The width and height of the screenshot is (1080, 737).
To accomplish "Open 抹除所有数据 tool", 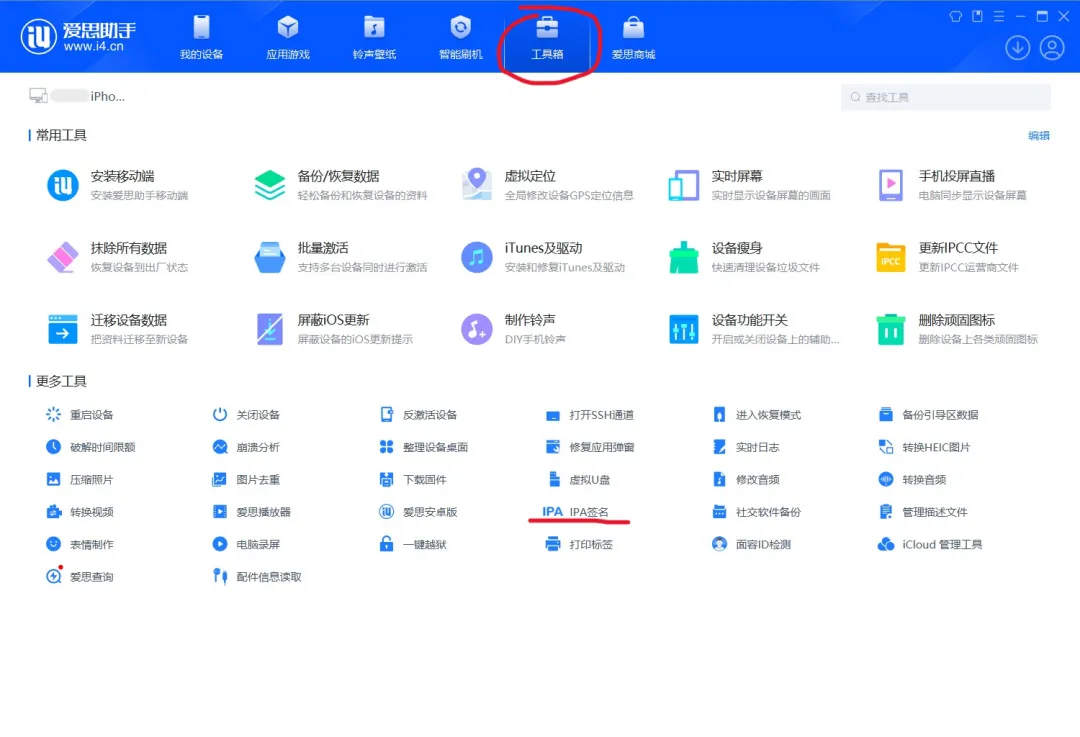I will coord(117,257).
